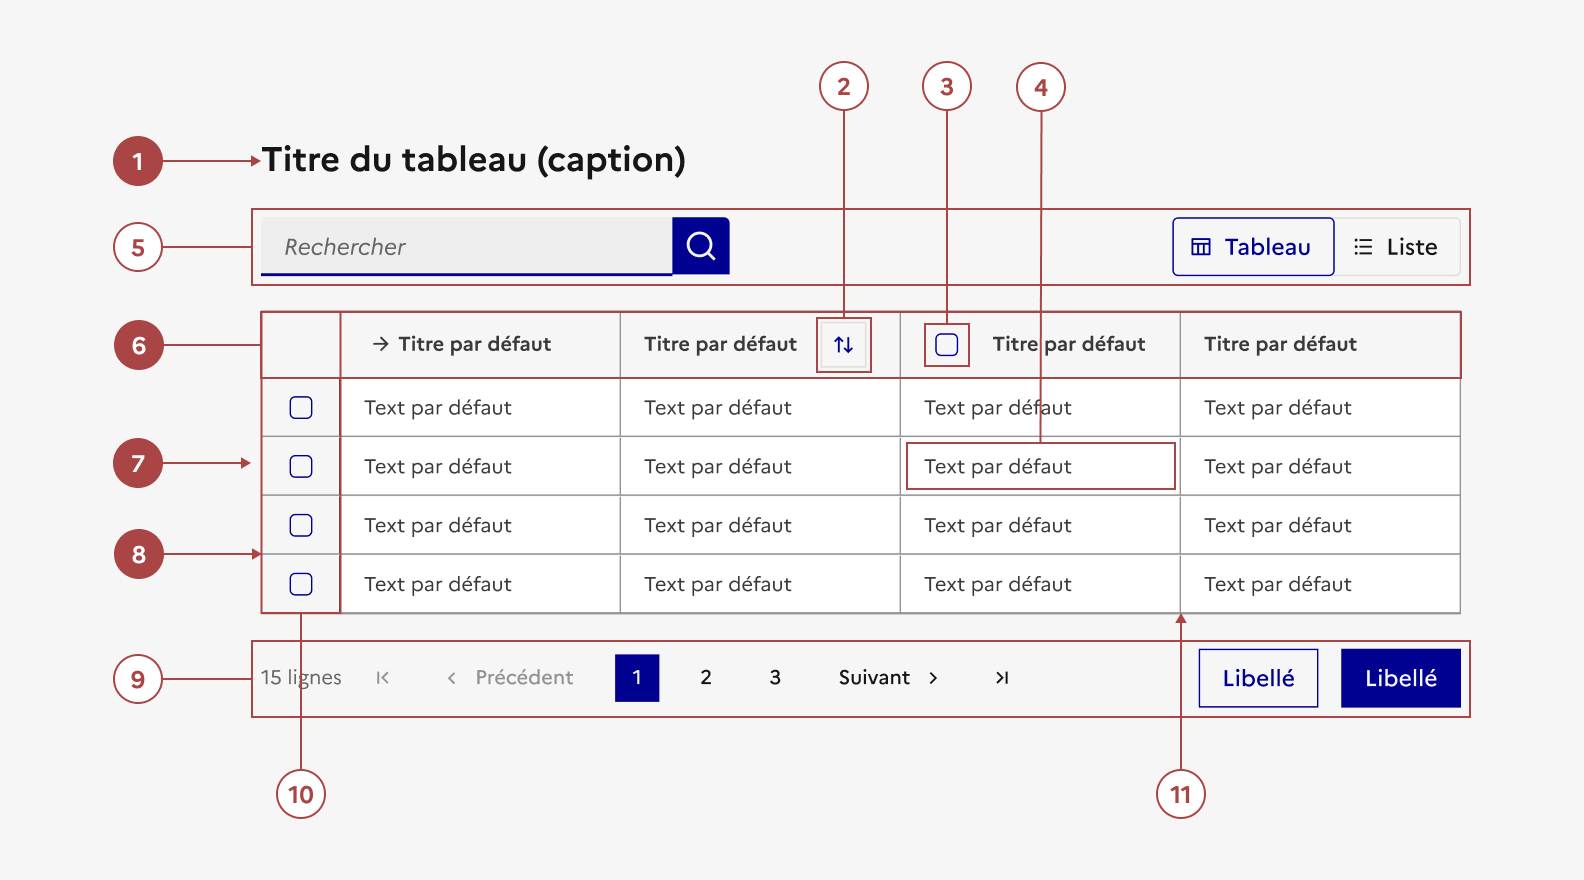Open page 2 in pagination

(x=706, y=678)
